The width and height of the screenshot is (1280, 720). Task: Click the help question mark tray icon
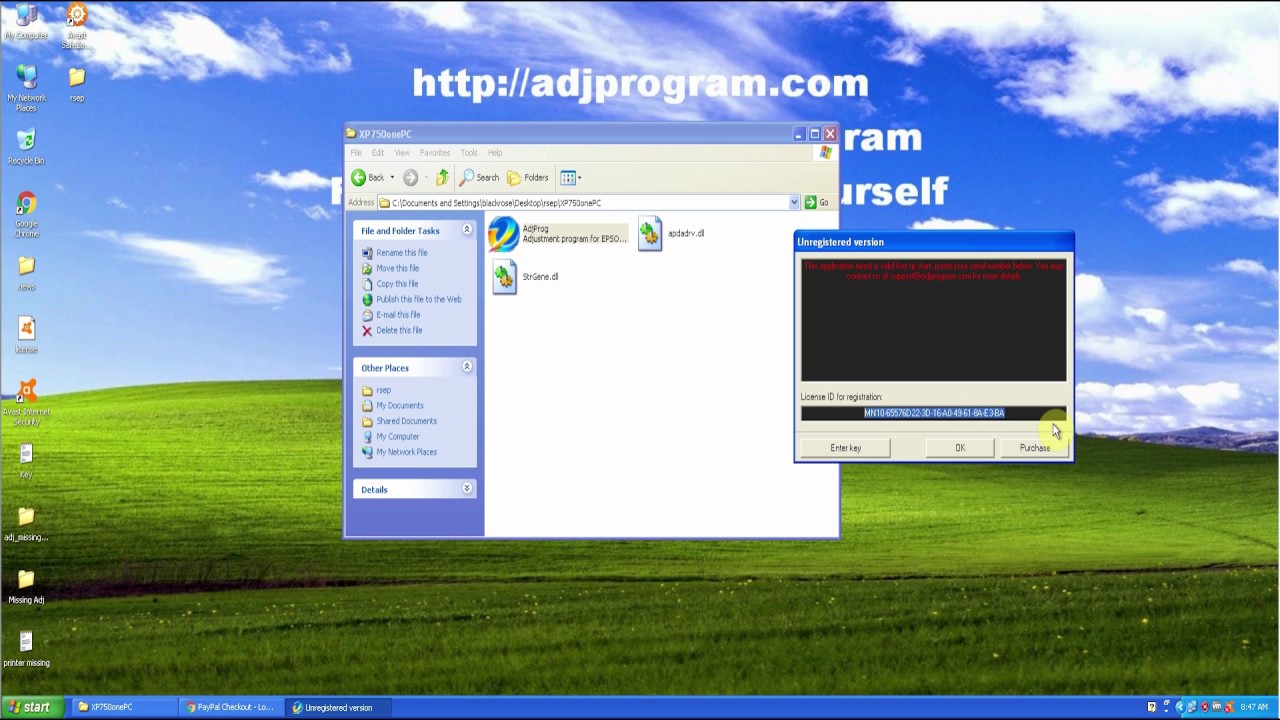point(1152,707)
